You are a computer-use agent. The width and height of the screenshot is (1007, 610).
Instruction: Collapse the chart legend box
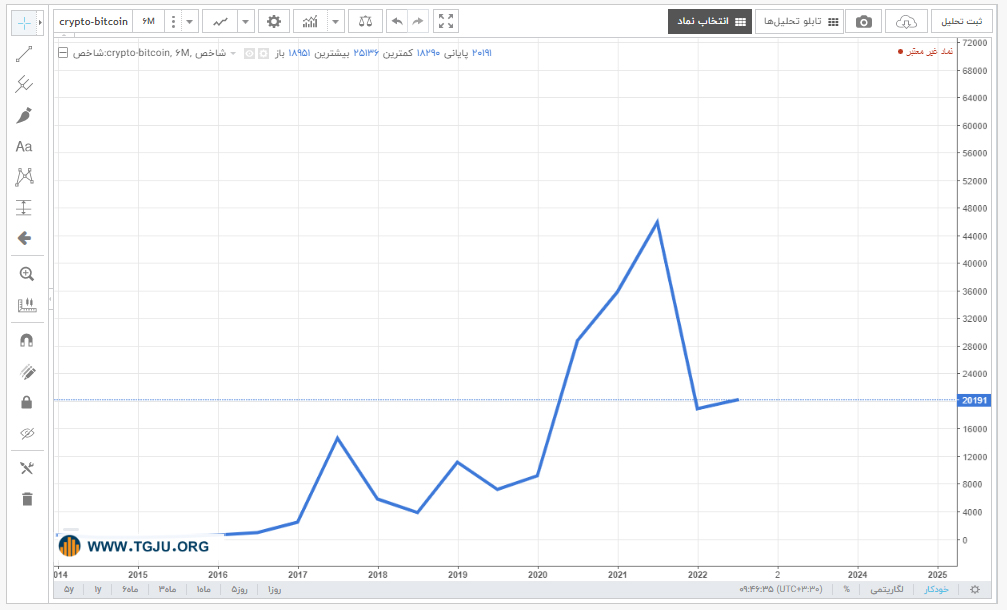coord(63,53)
